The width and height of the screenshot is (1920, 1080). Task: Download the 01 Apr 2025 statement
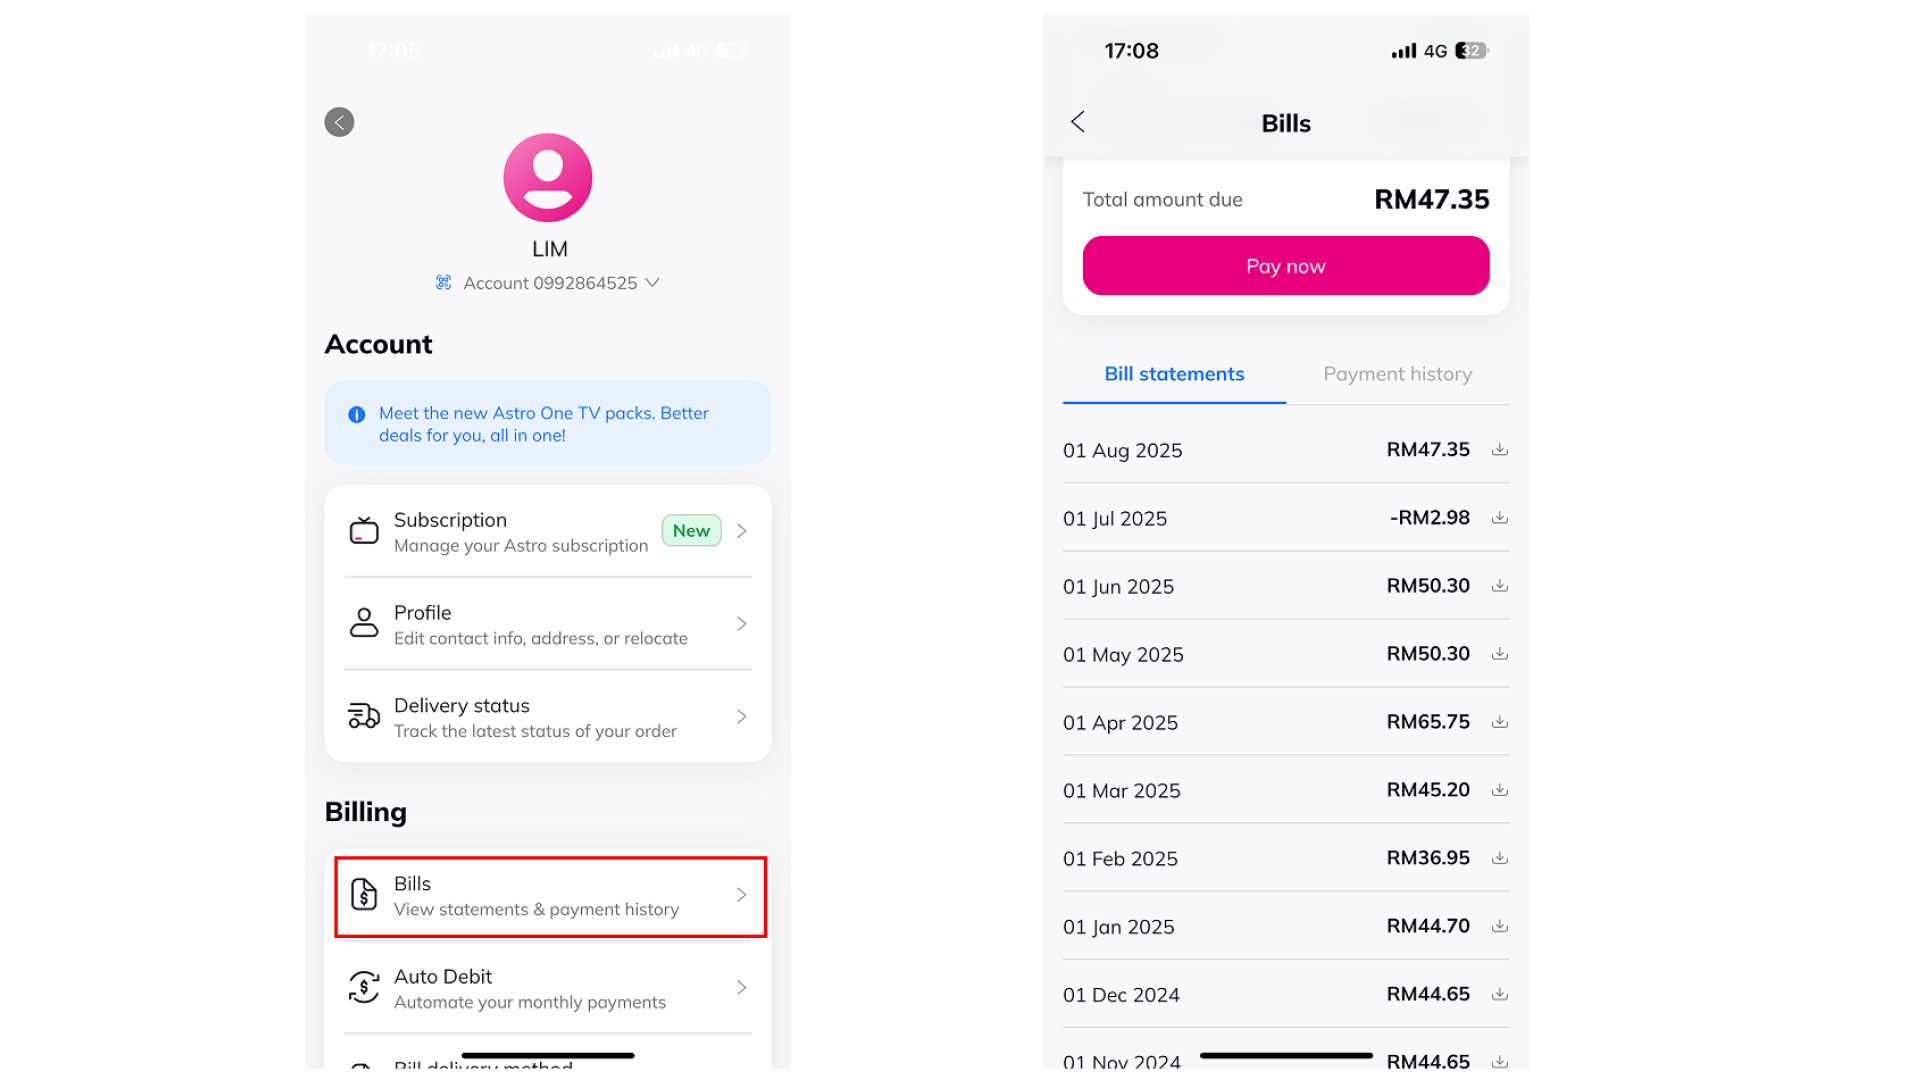[x=1499, y=722]
